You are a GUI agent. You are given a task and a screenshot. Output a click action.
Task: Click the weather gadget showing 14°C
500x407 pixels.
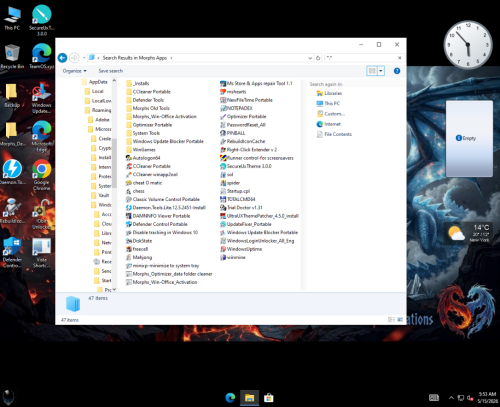(468, 232)
